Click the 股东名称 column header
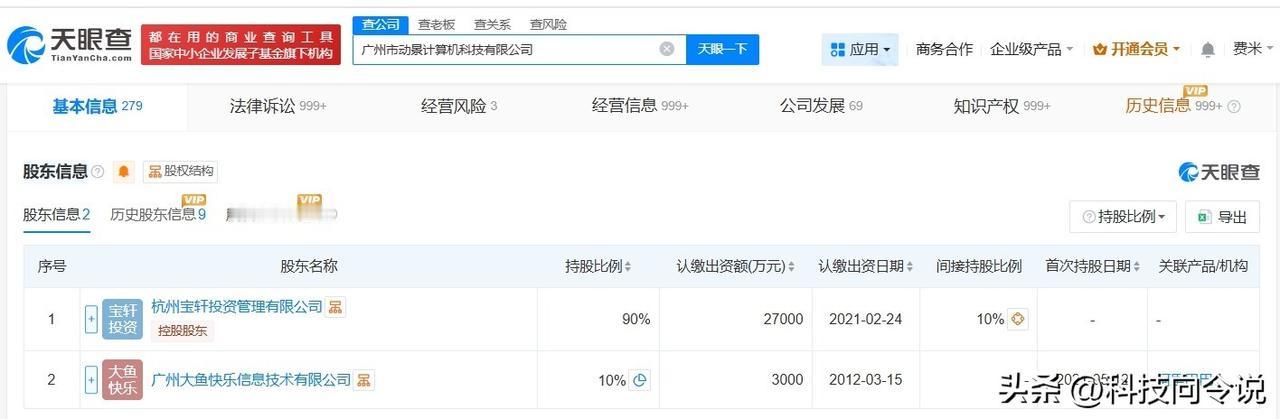Image resolution: width=1280 pixels, height=419 pixels. click(x=309, y=267)
